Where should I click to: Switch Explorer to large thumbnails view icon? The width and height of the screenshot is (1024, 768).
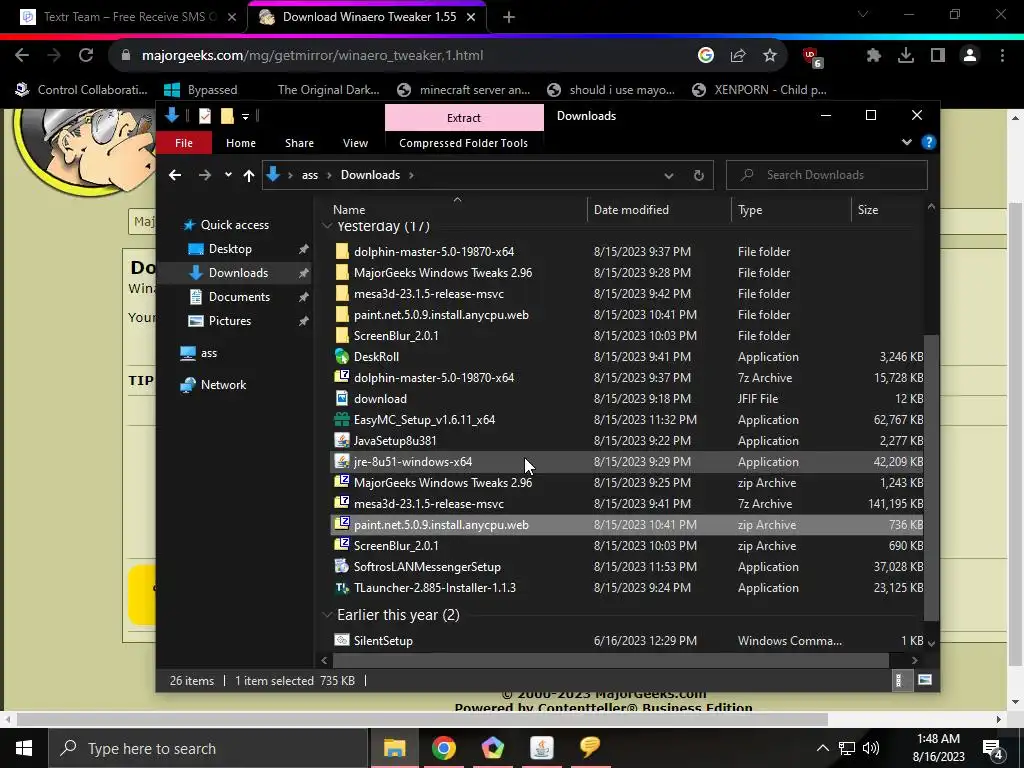[x=925, y=680]
